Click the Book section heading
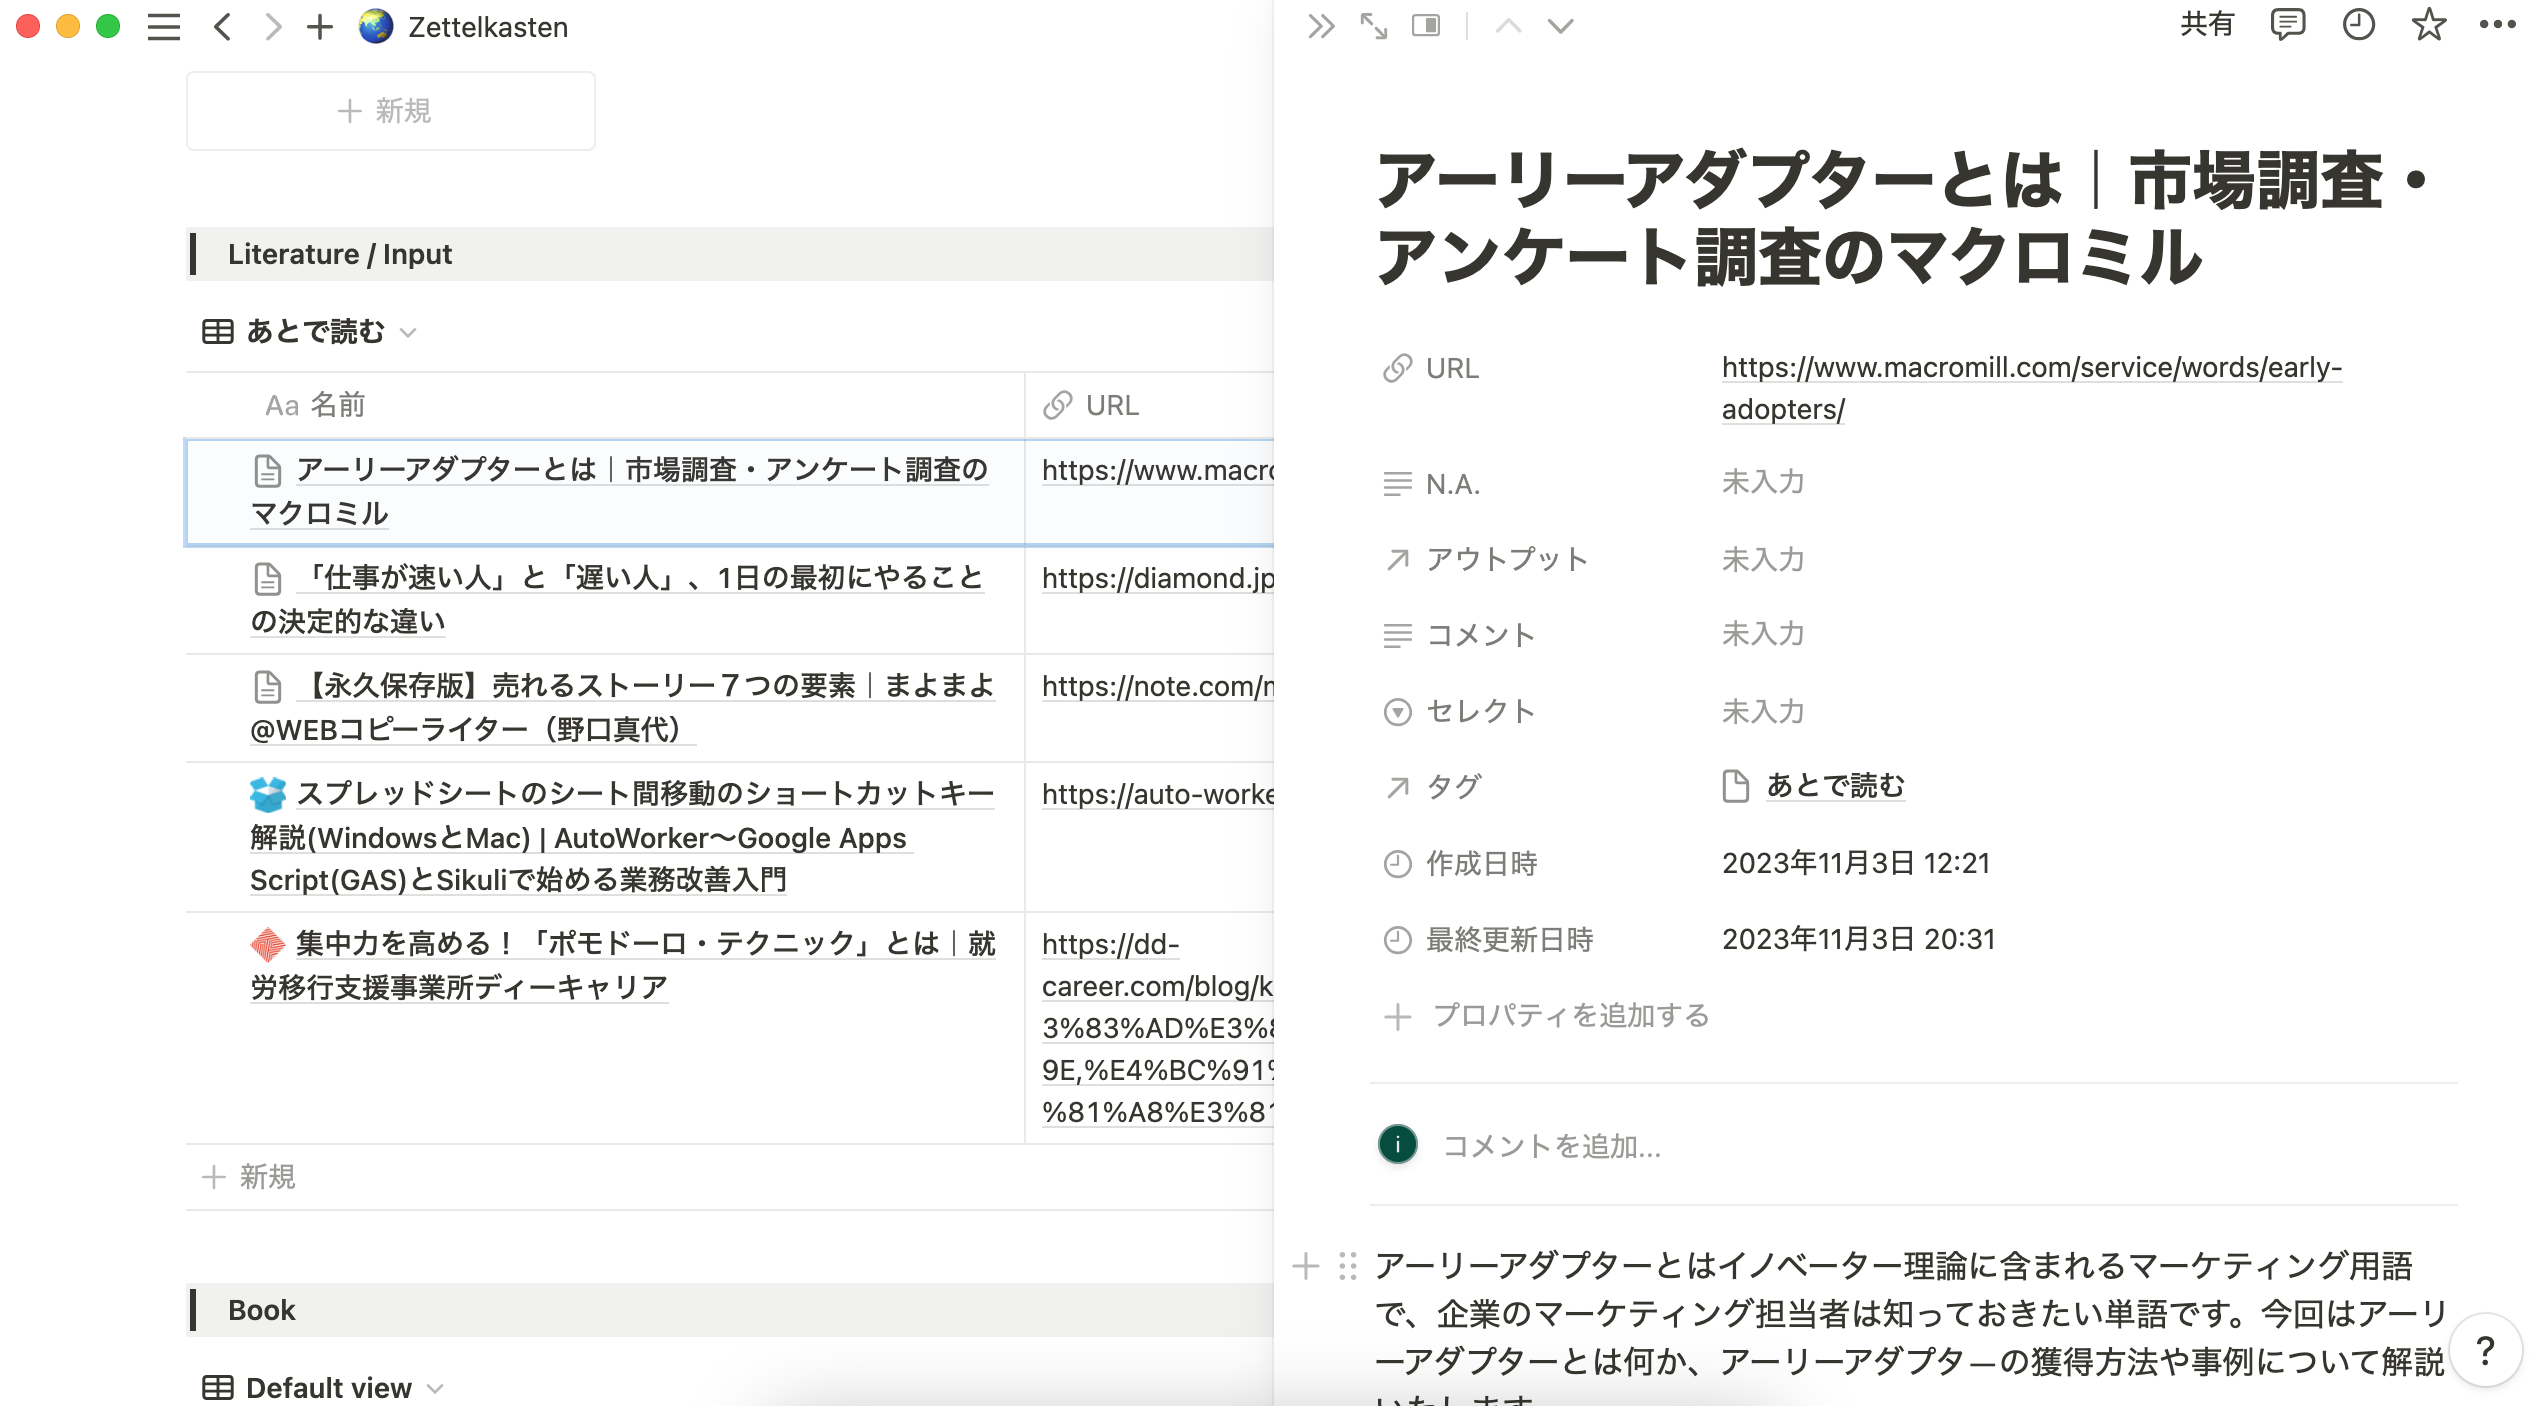This screenshot has width=2542, height=1406. coord(261,1310)
